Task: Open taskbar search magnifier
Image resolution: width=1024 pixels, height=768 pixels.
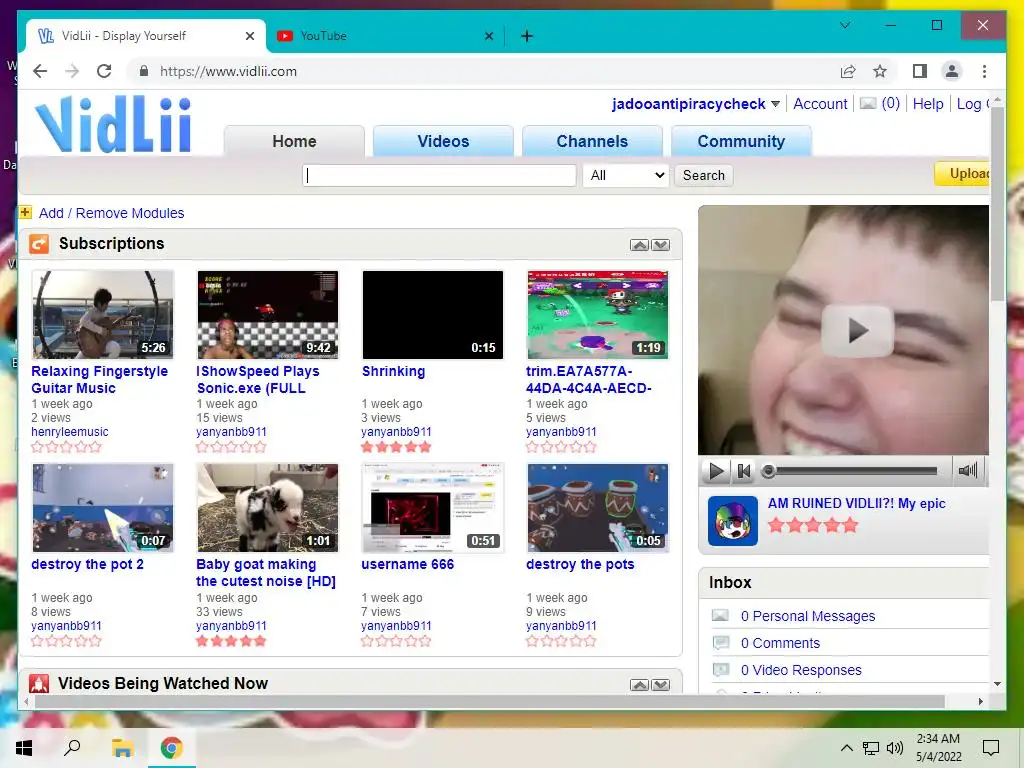Action: click(x=72, y=748)
